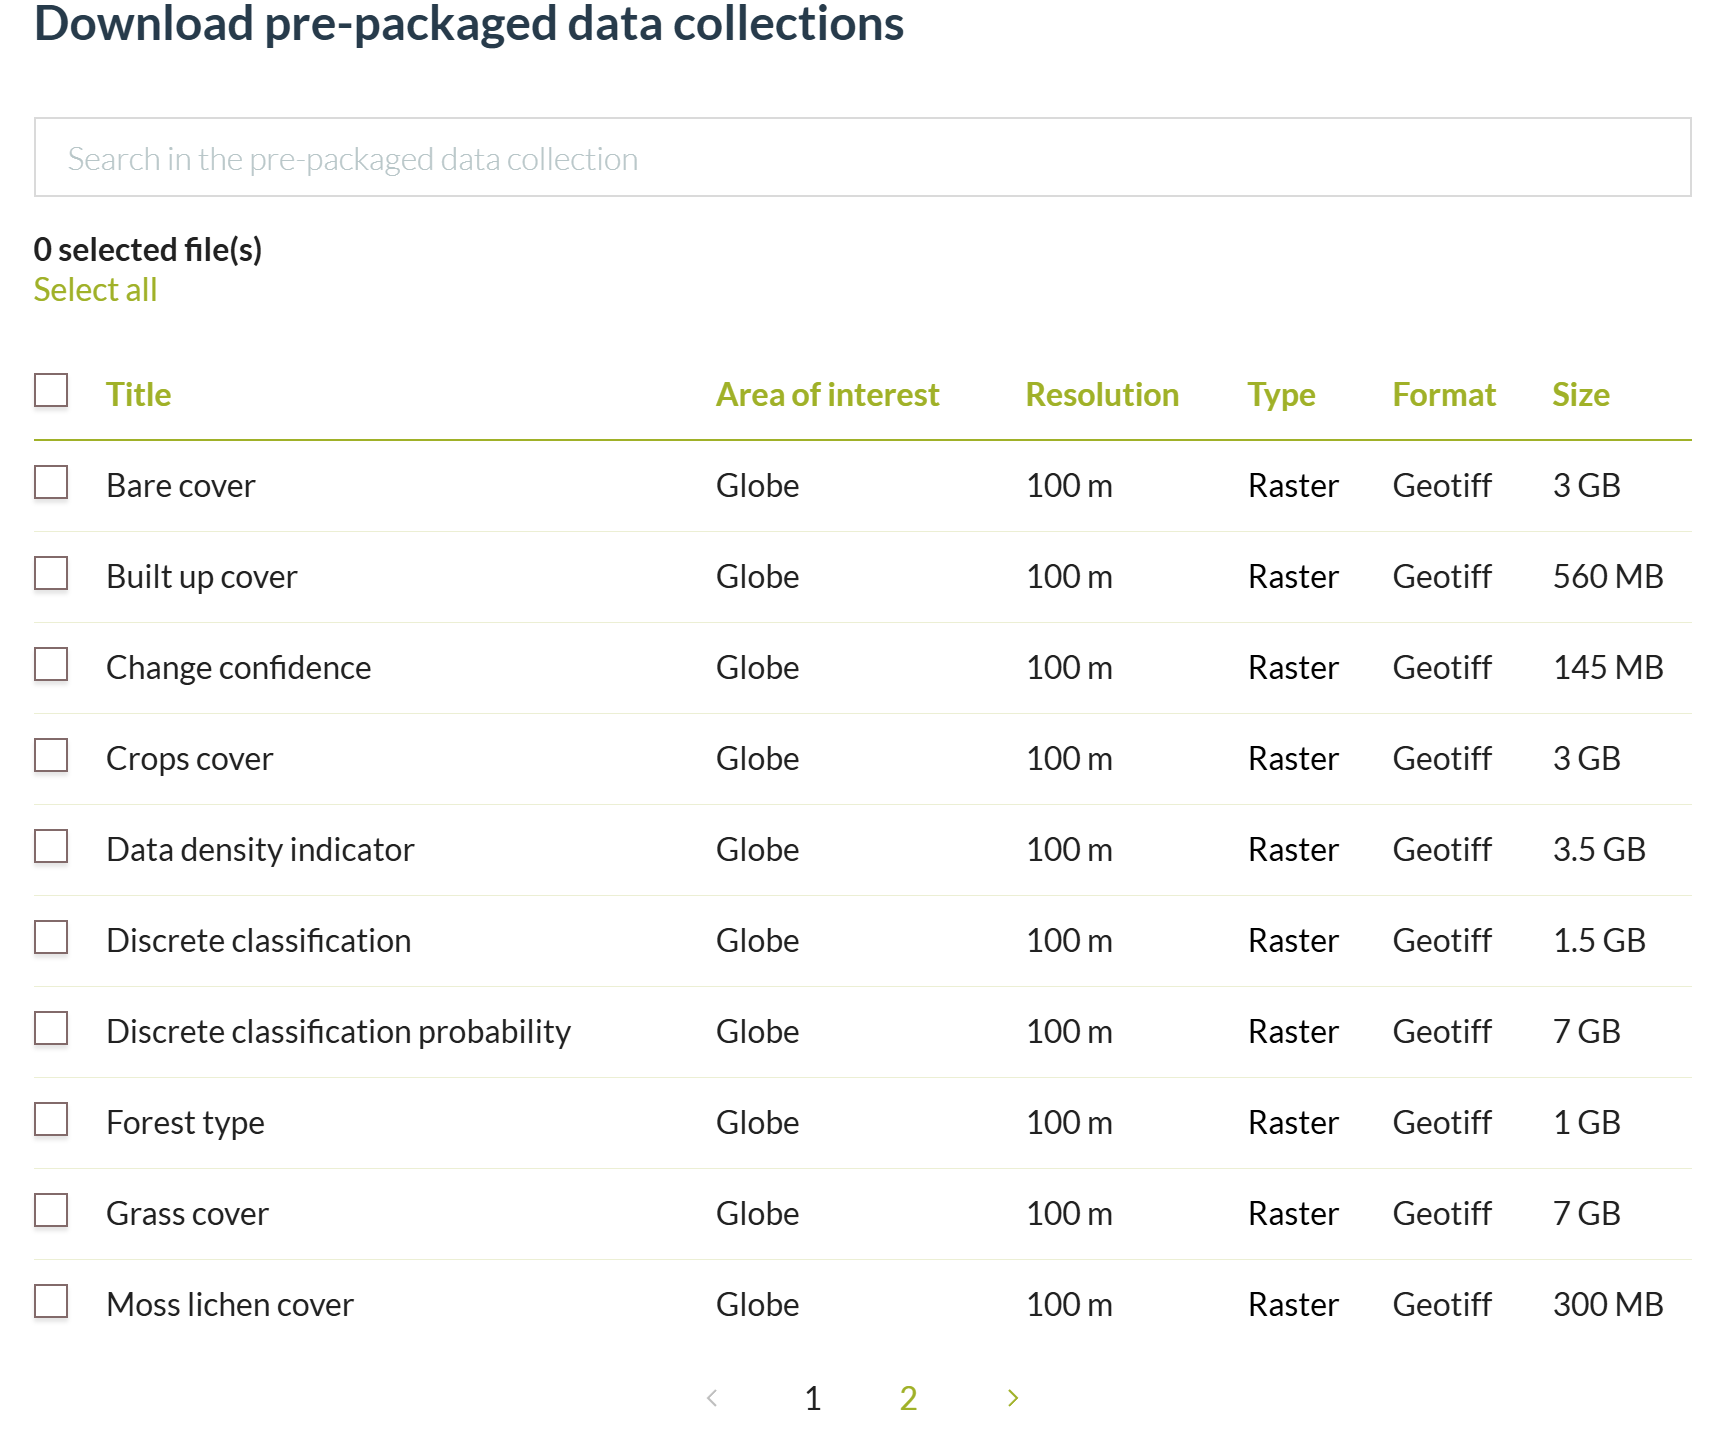Tick the Built up cover checkbox
Image resolution: width=1734 pixels, height=1444 pixels.
pyautogui.click(x=51, y=574)
